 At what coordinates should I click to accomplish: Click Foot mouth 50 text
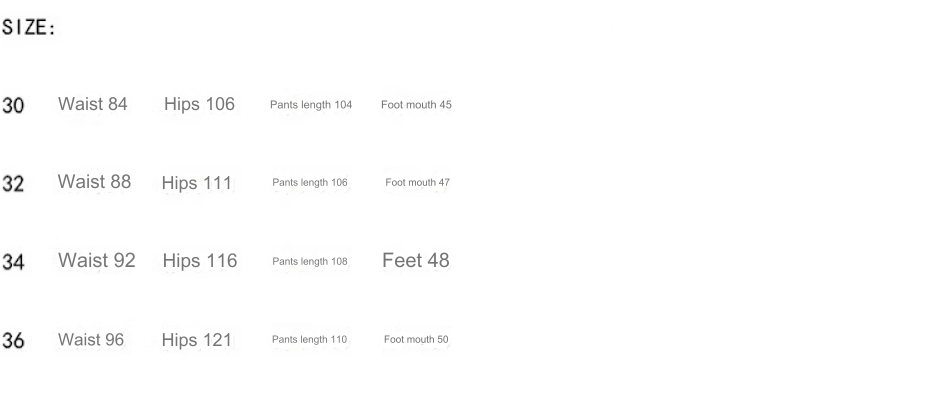(x=416, y=340)
